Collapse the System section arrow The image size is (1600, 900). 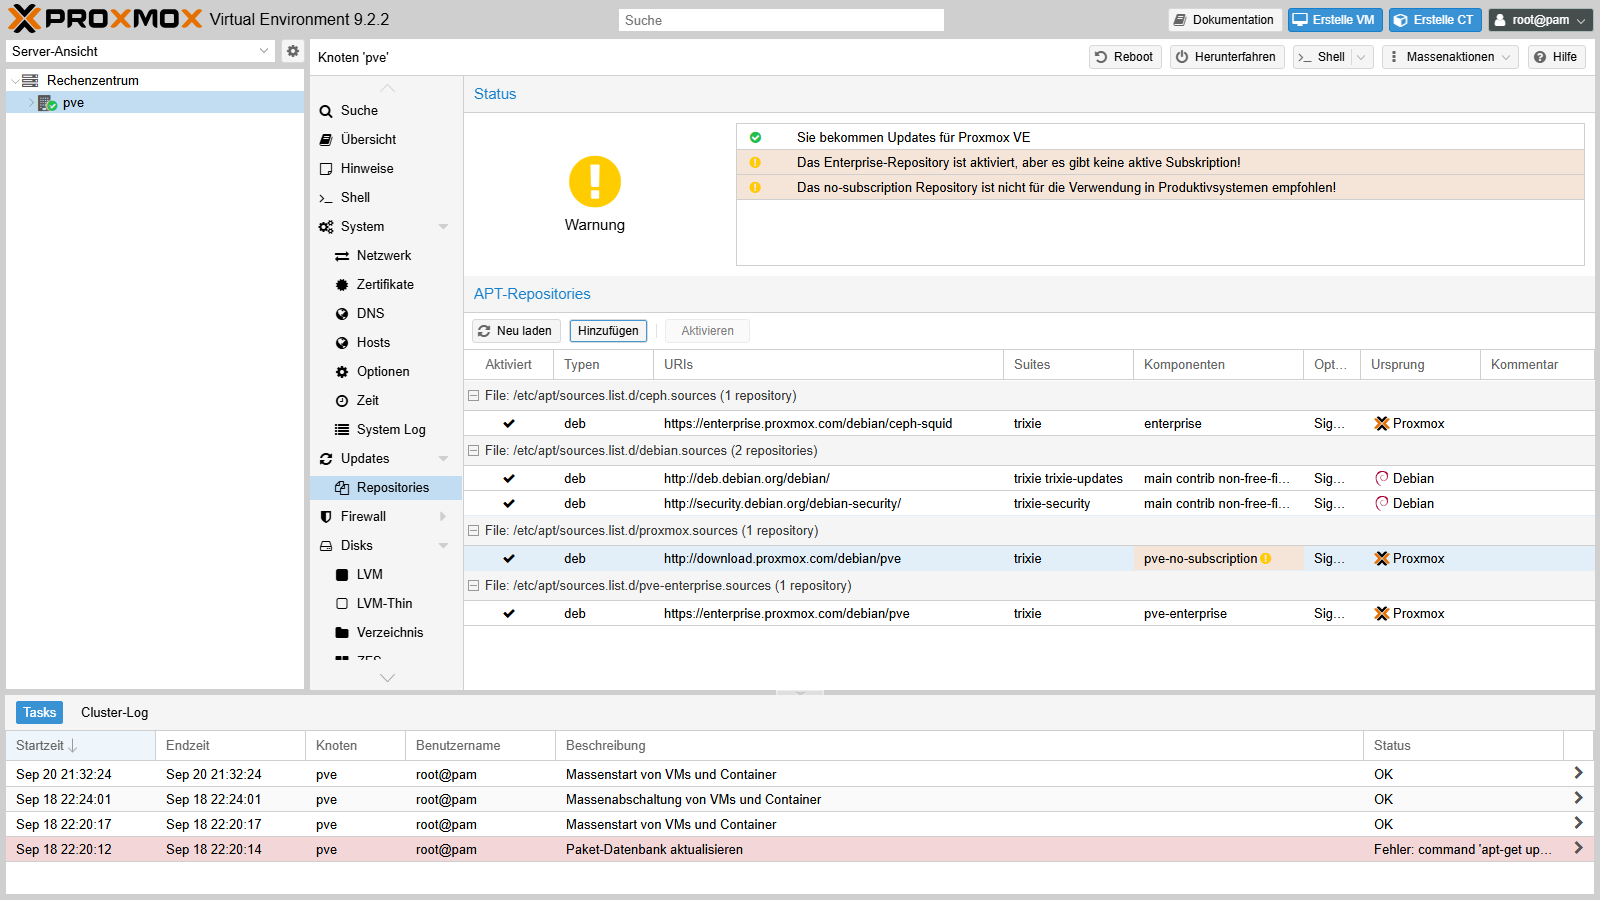(x=443, y=227)
